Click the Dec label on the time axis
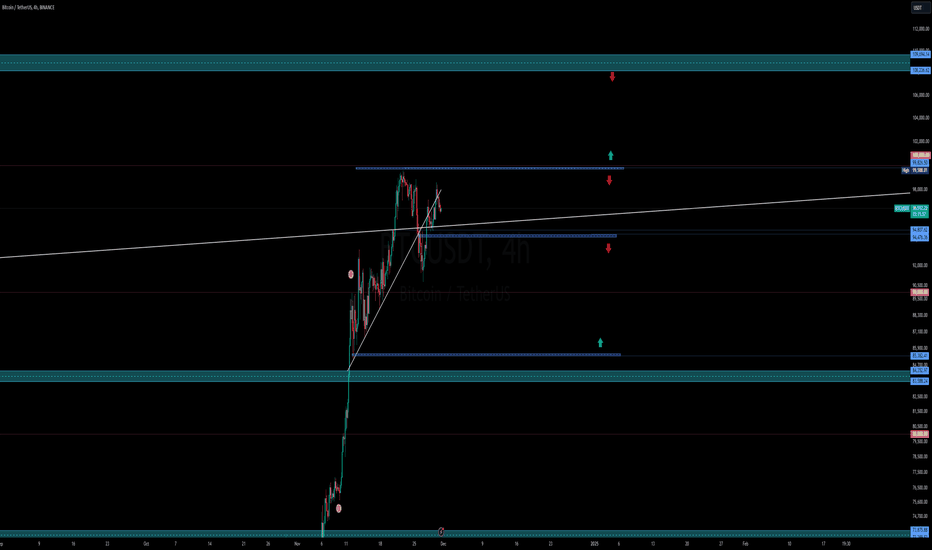This screenshot has height=550, width=932. click(x=443, y=543)
